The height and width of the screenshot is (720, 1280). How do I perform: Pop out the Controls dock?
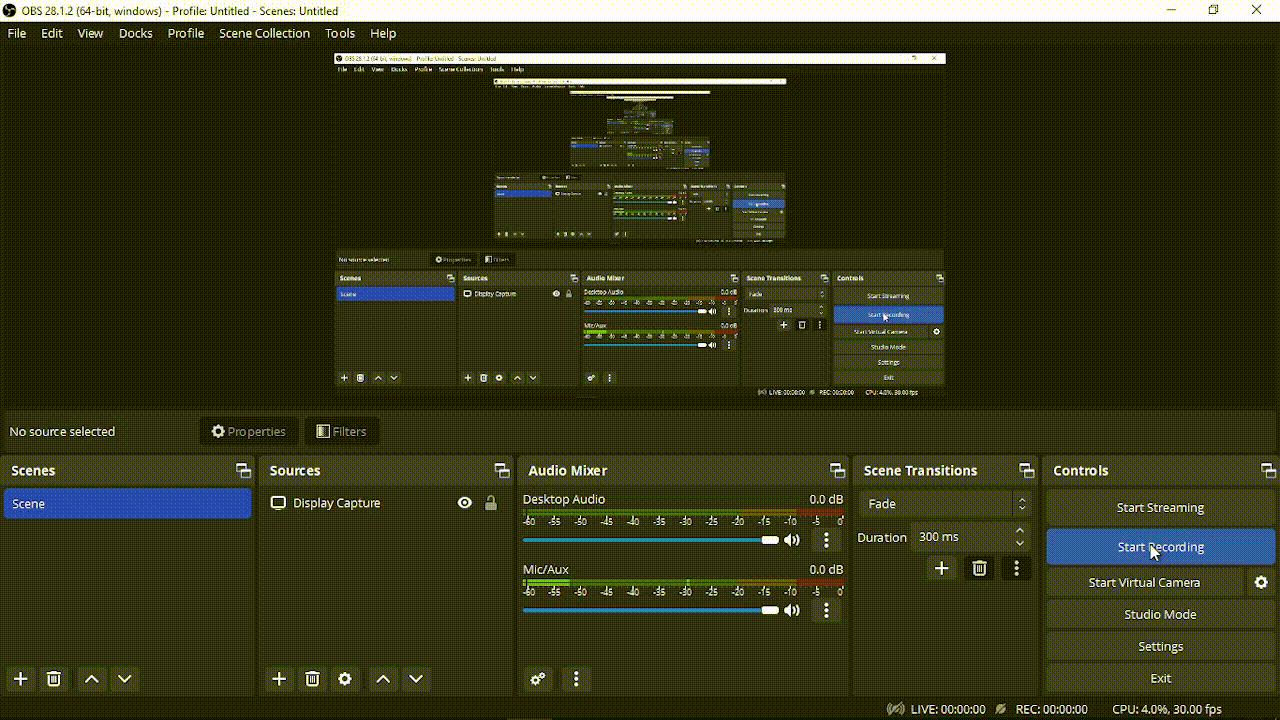(1268, 470)
